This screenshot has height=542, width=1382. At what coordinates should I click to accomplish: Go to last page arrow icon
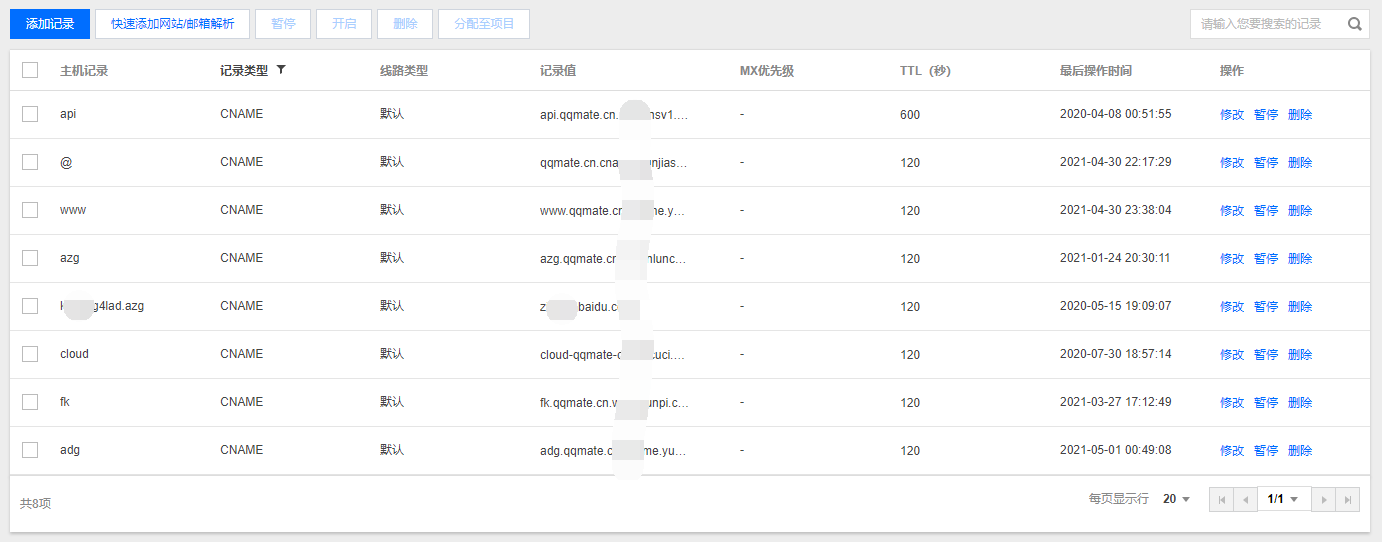click(1348, 499)
